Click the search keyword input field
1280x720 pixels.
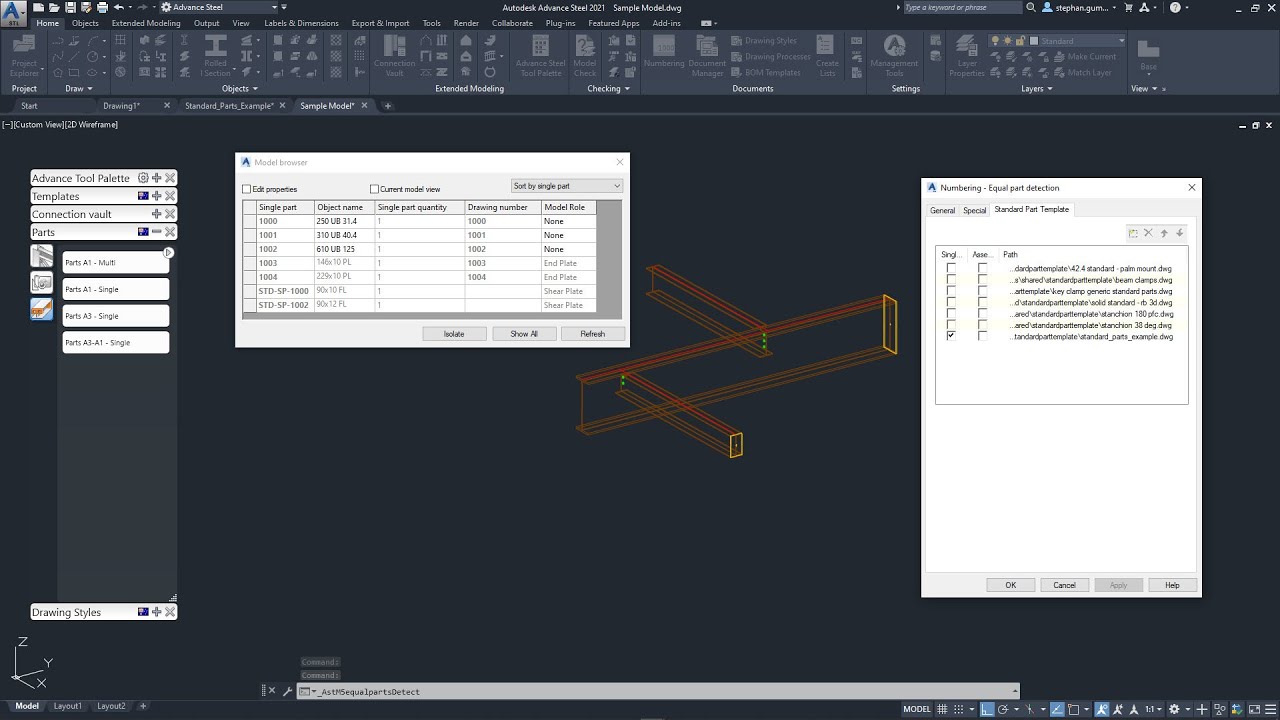pyautogui.click(x=961, y=7)
